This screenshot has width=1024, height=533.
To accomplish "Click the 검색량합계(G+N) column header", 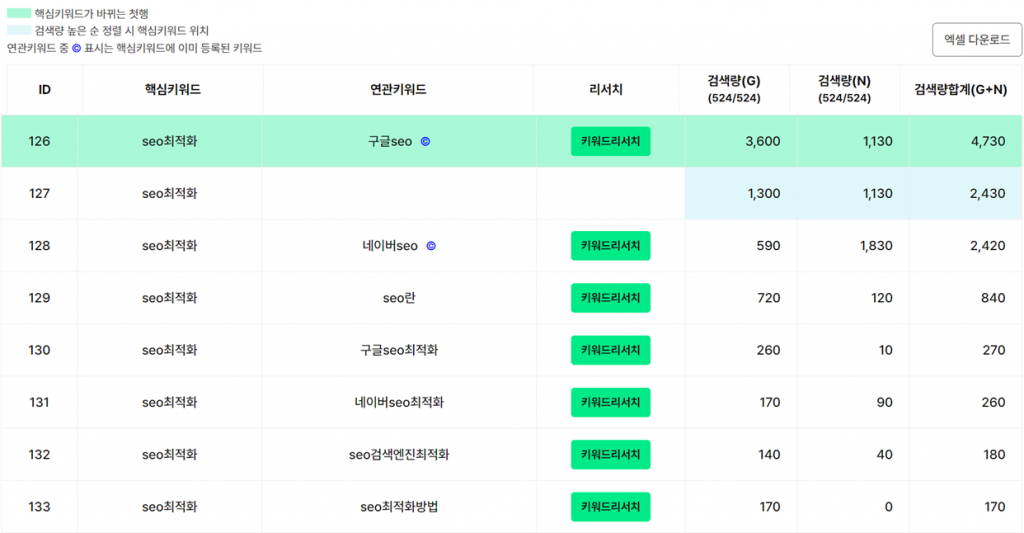I will click(960, 89).
